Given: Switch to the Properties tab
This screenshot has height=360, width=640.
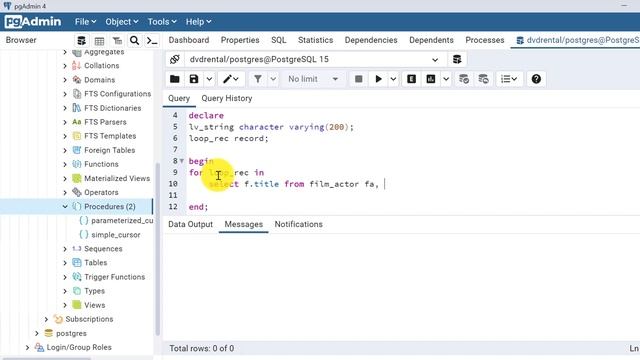Looking at the screenshot, I should pos(240,40).
